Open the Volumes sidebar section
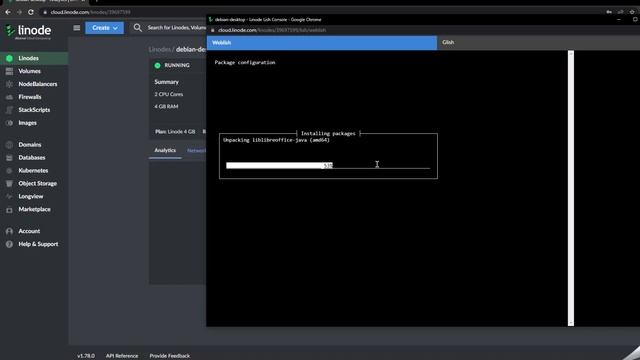 pos(29,71)
